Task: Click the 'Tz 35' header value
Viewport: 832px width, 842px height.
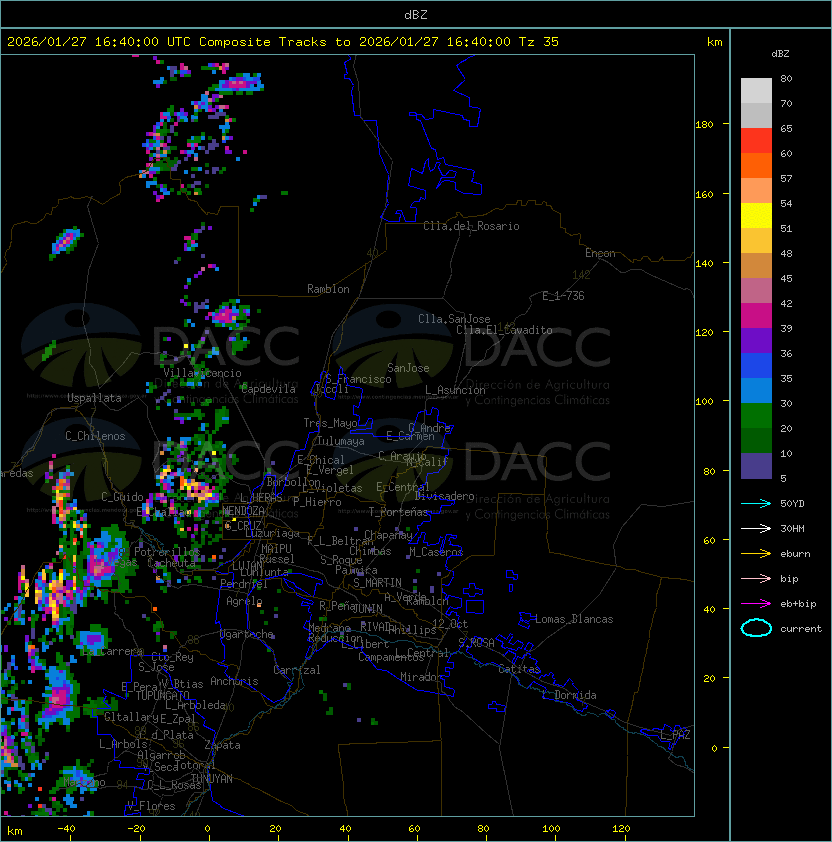Action: pos(539,42)
